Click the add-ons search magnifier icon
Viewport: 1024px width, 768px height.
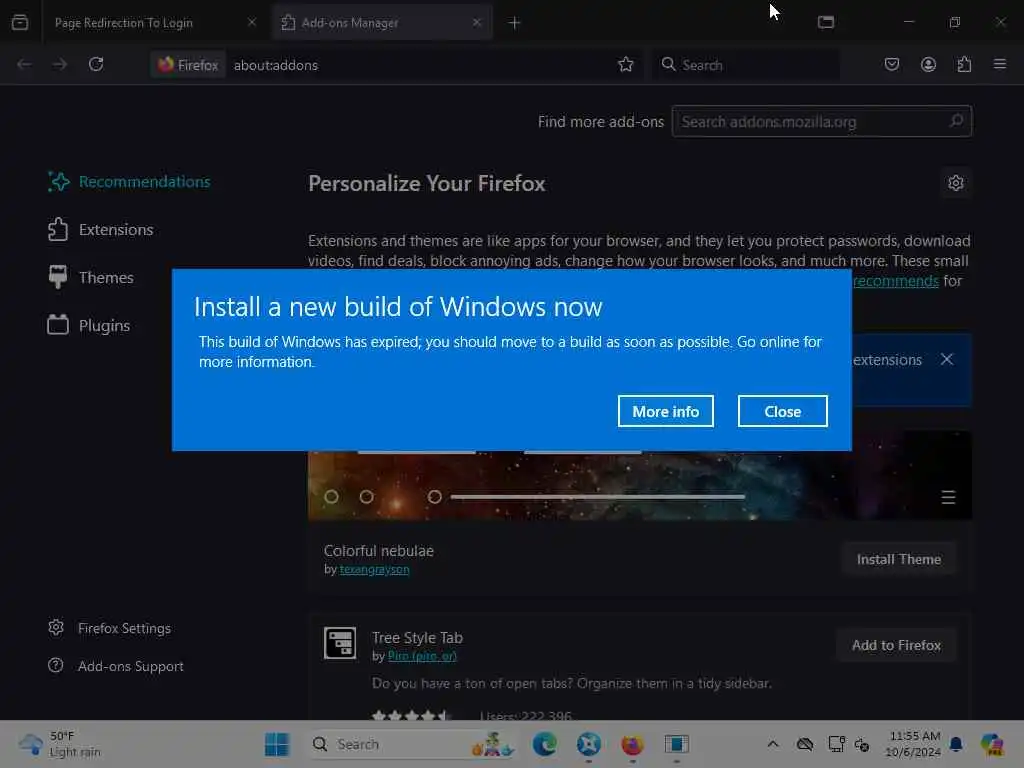coord(956,121)
